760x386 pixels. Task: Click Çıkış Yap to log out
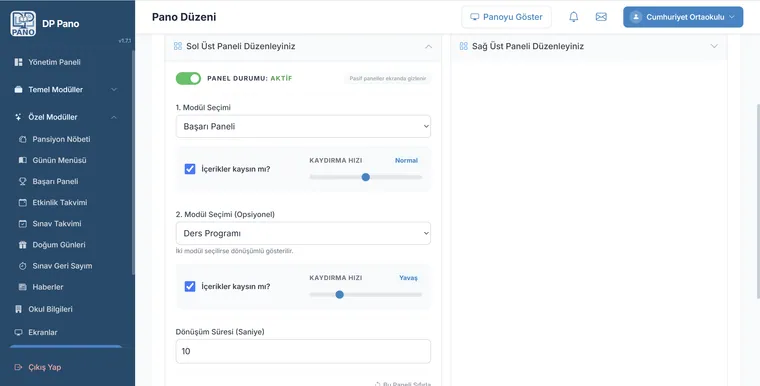(45, 367)
